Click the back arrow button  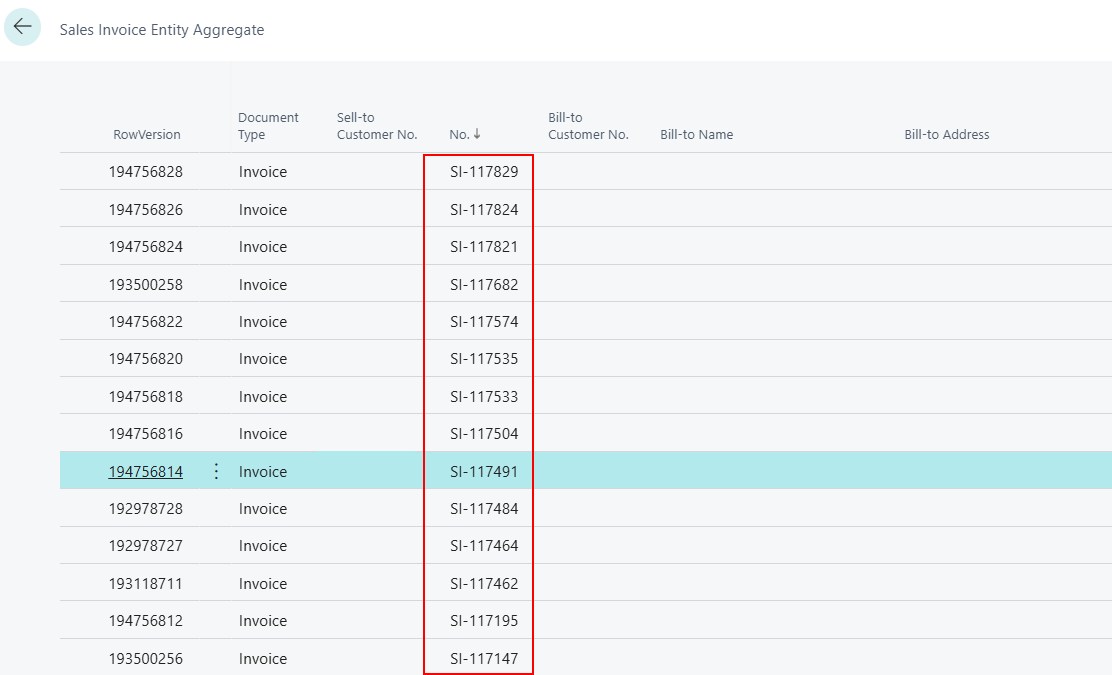click(x=22, y=27)
